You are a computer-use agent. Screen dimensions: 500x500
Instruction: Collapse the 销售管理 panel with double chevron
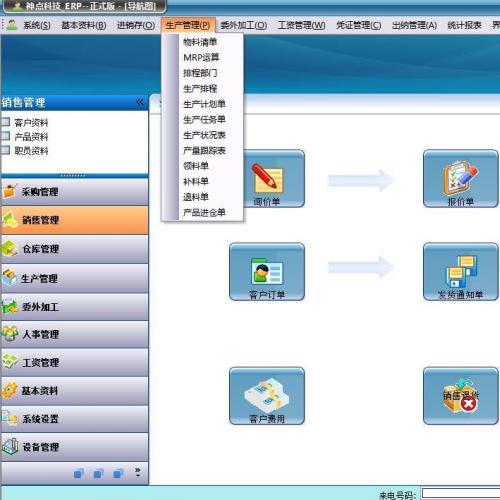(x=140, y=102)
